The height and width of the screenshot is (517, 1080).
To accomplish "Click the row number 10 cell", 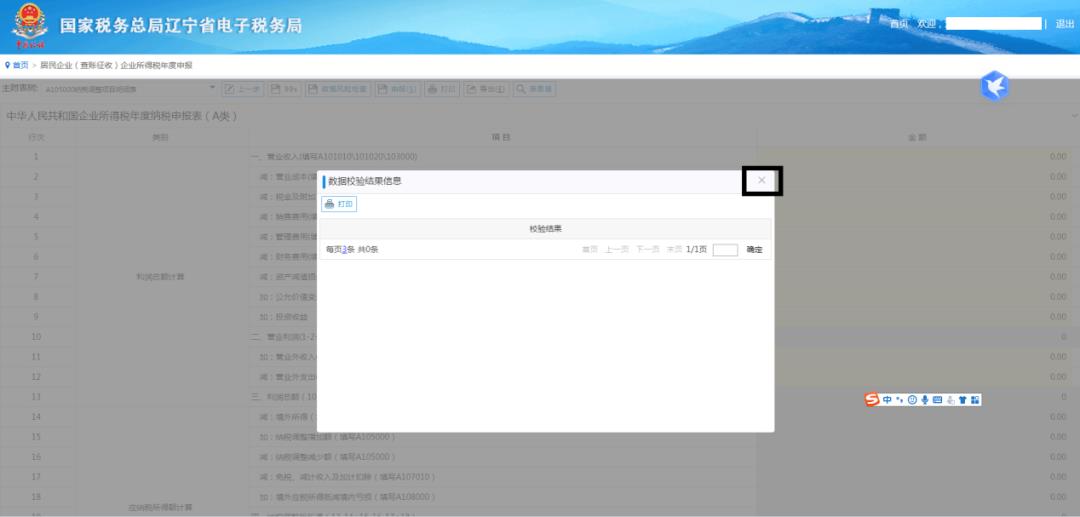I will point(37,337).
